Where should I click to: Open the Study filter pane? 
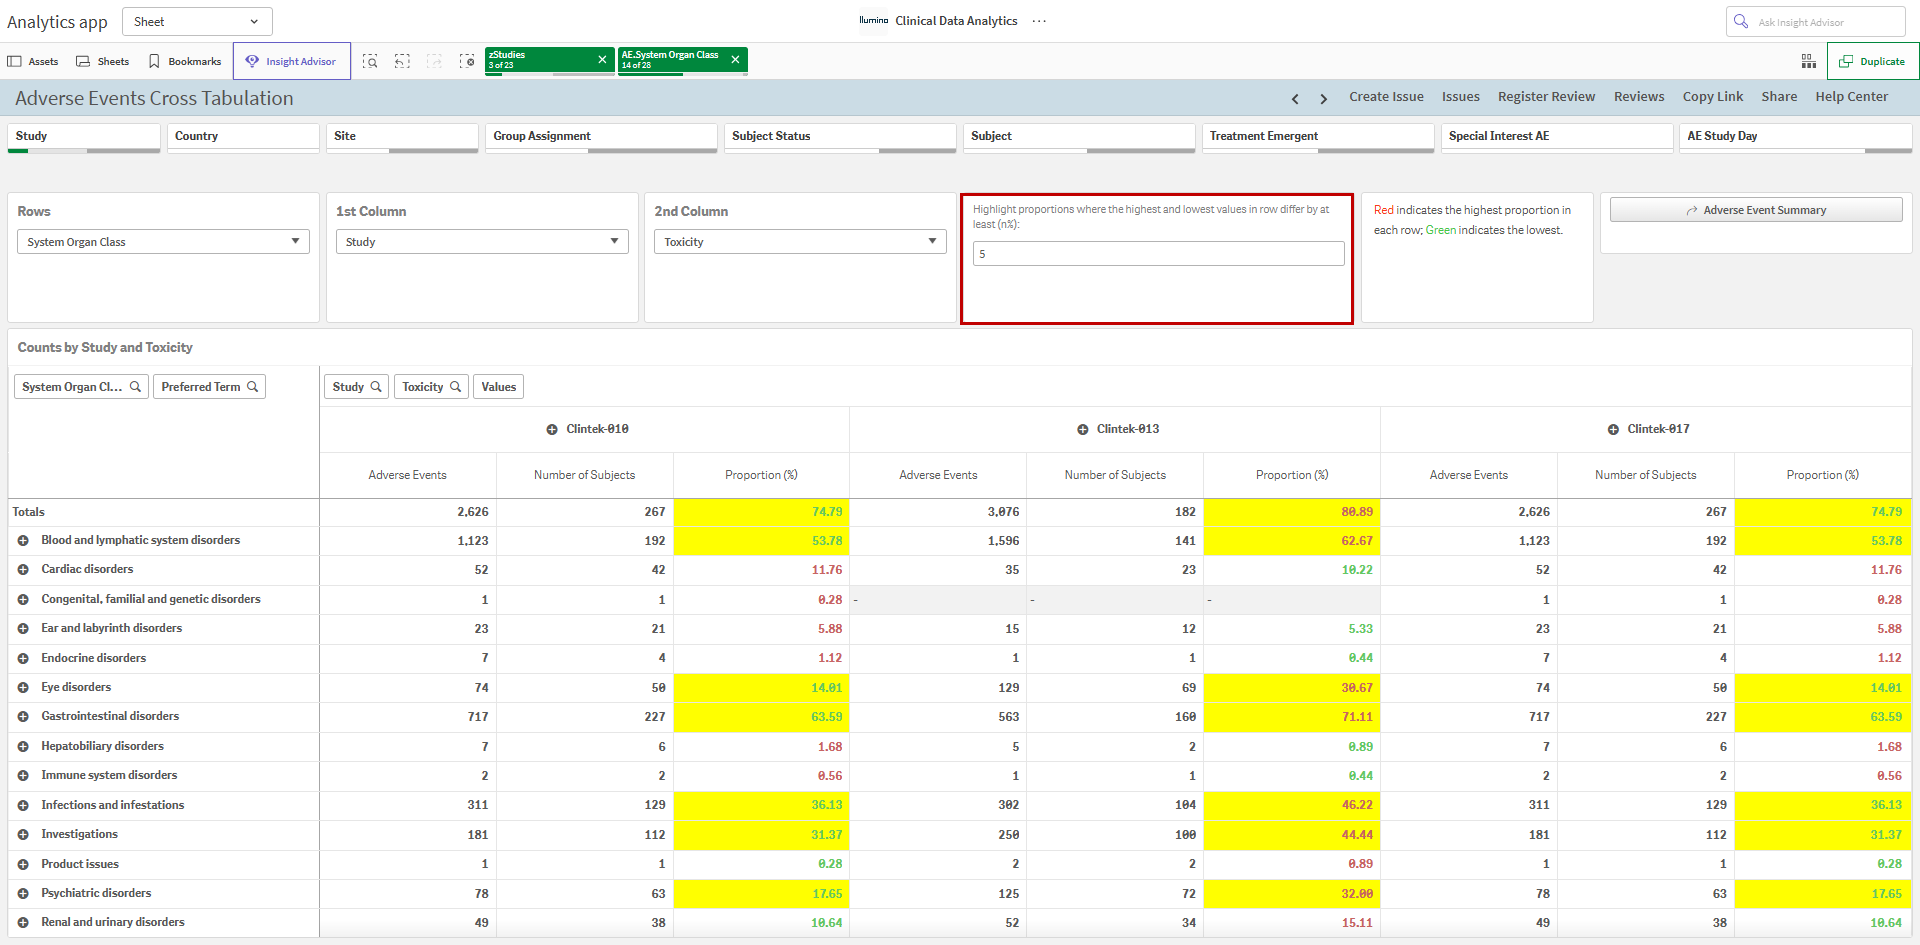[x=84, y=137]
